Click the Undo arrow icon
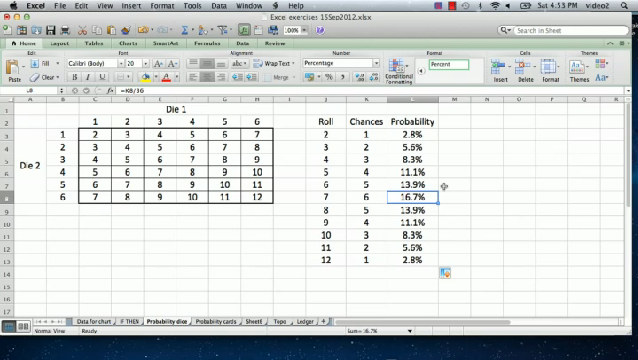The width and height of the screenshot is (638, 360). [x=142, y=30]
